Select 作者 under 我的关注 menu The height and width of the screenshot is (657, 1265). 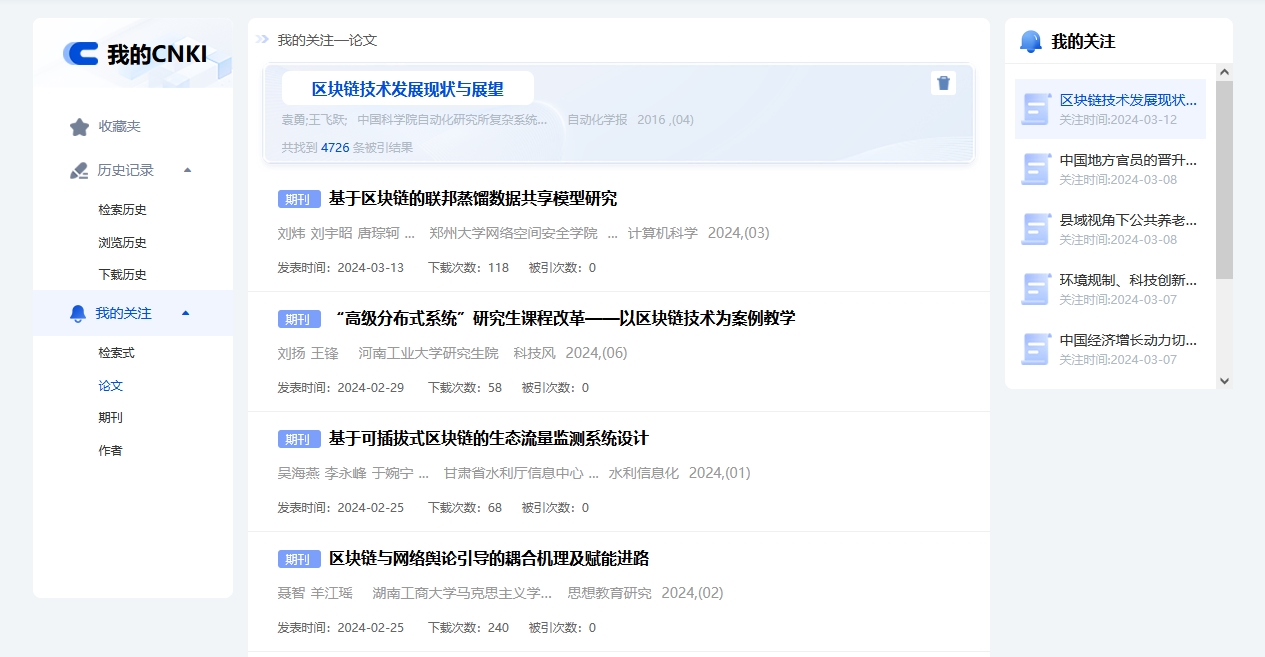(x=110, y=451)
